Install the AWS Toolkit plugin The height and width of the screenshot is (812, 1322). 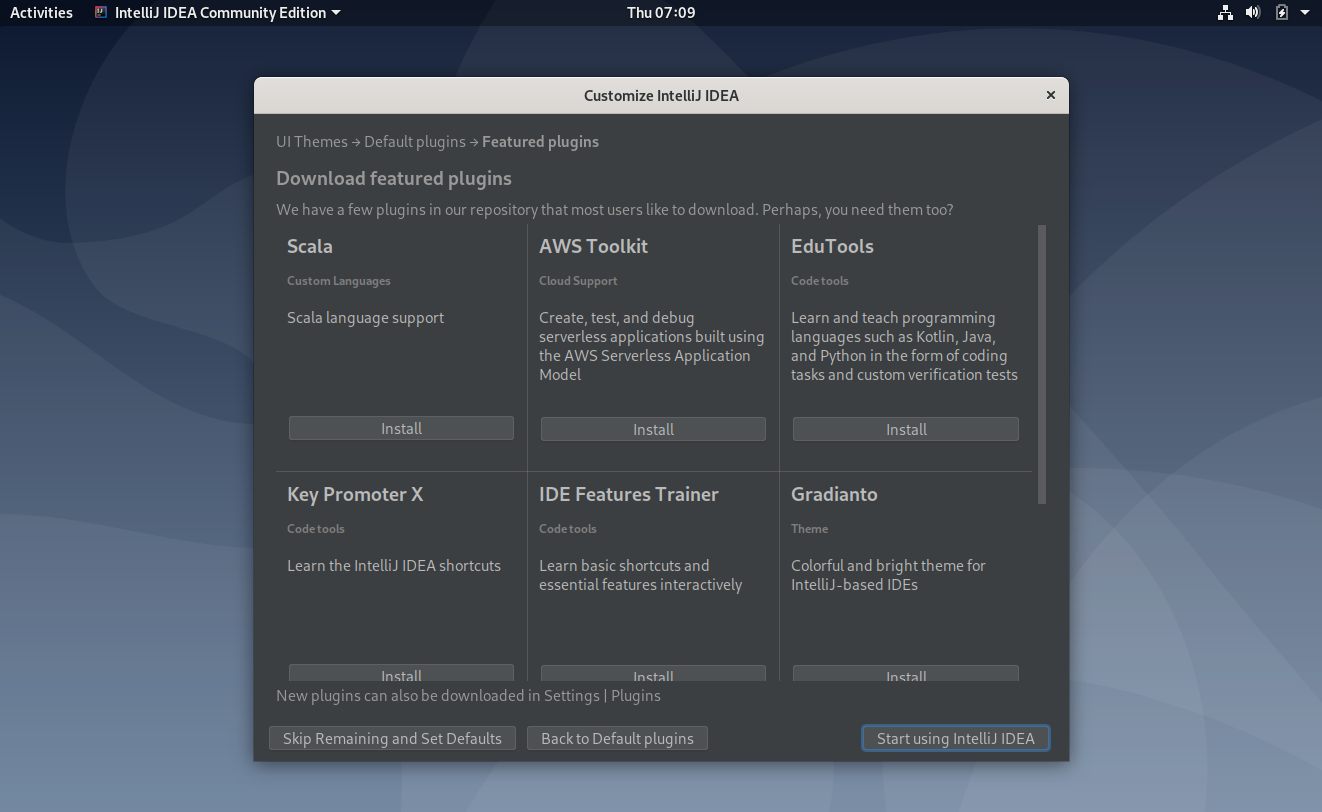[x=653, y=429]
